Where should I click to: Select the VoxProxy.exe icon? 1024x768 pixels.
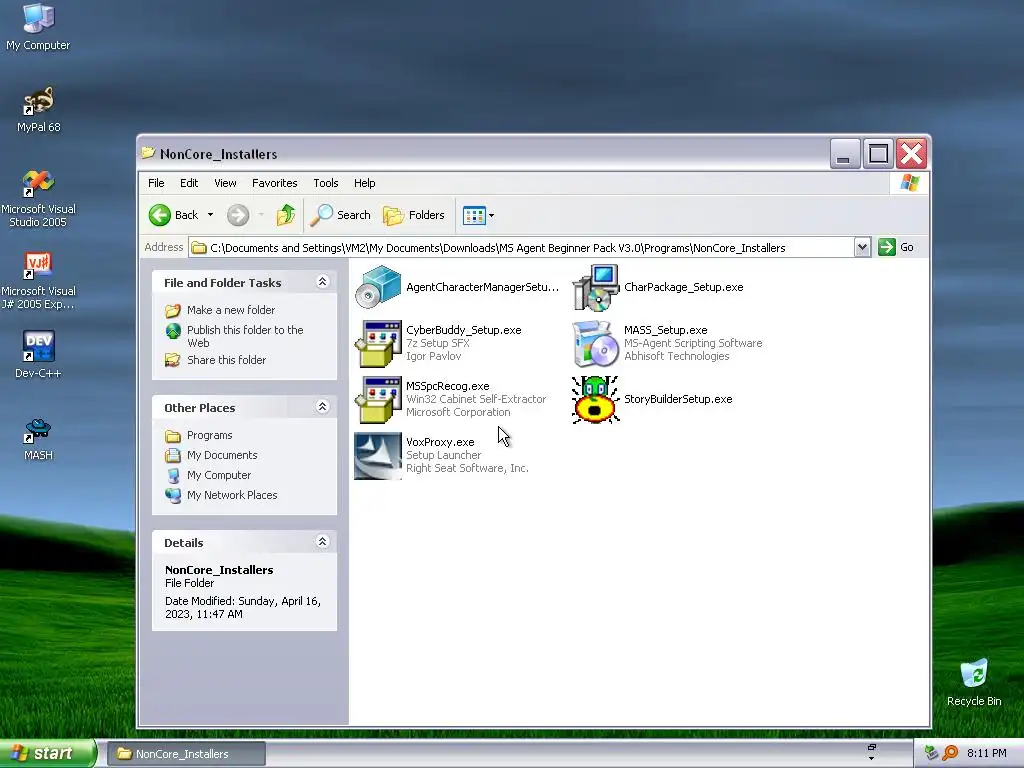[x=378, y=456]
